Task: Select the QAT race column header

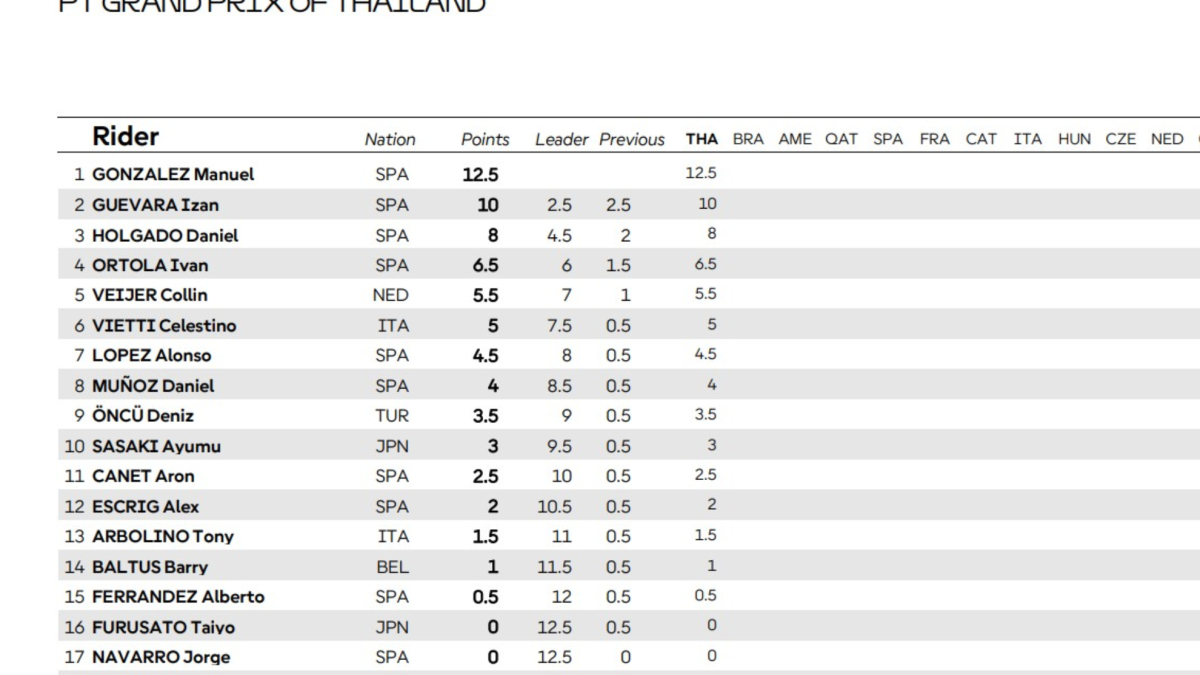Action: 841,139
